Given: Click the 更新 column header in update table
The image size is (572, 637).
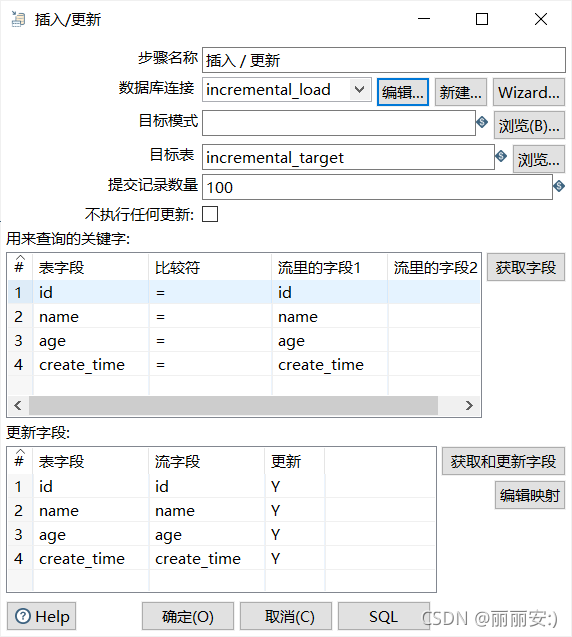Looking at the screenshot, I should click(295, 461).
